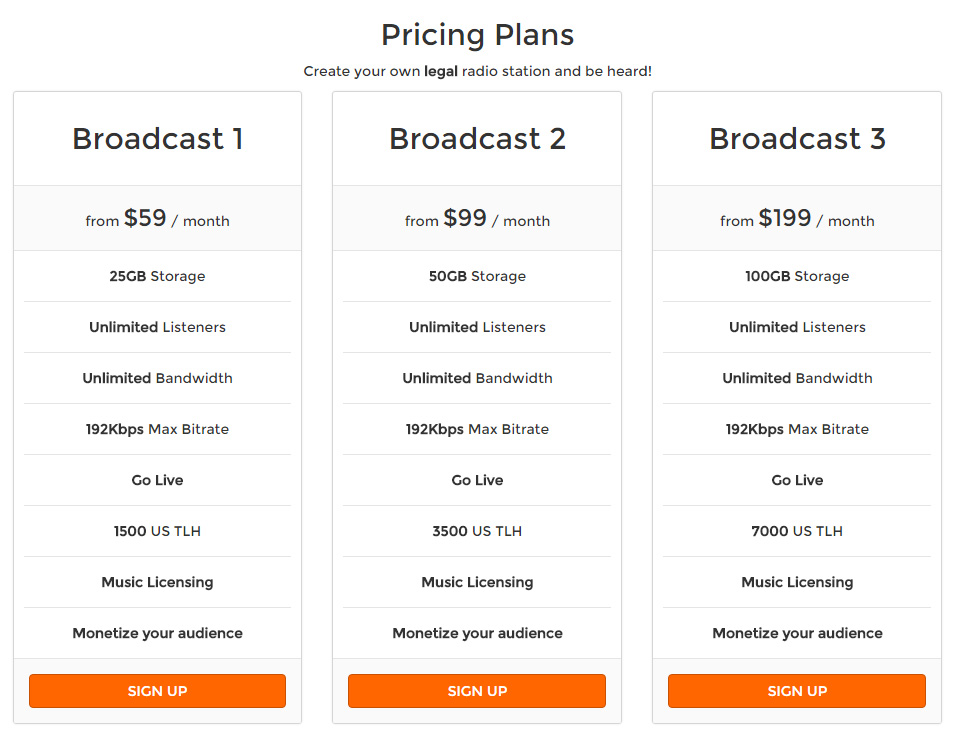Click the 25GB Storage feature
The height and width of the screenshot is (741, 956).
157,276
